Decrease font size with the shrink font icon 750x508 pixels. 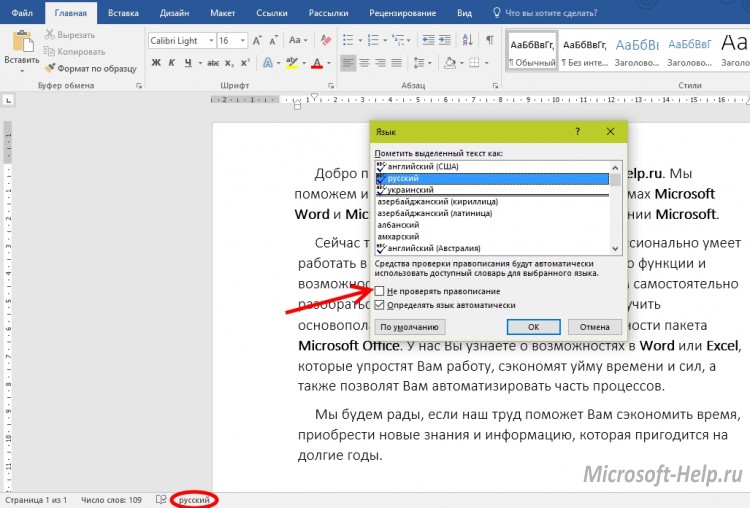coord(273,41)
